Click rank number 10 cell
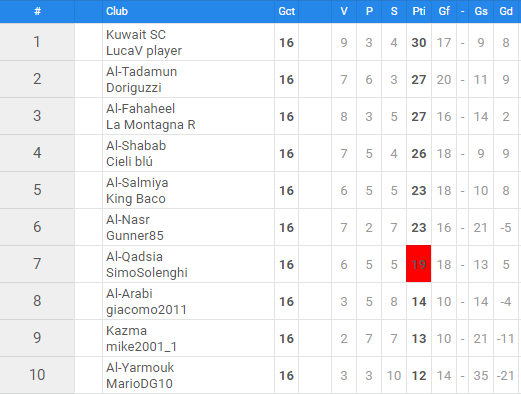Viewport: 521px width, 394px height. point(37,375)
